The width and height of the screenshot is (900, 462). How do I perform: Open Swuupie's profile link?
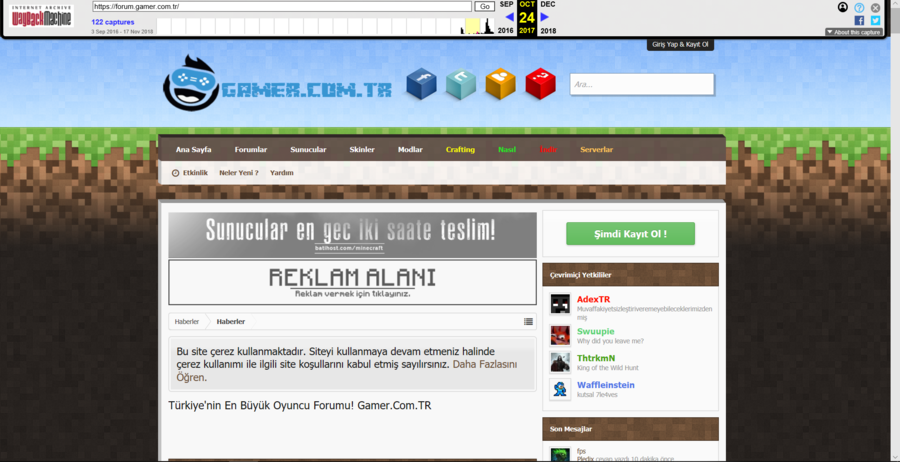click(596, 331)
